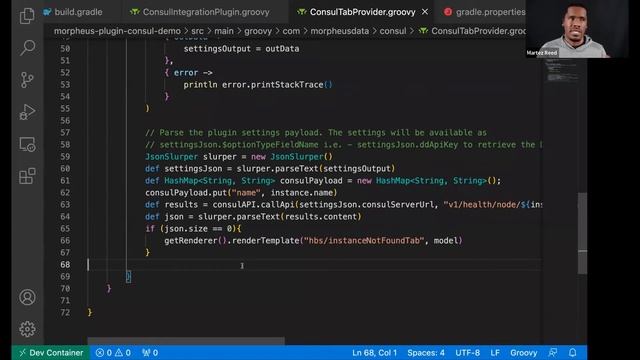Click the morpheus-plugin-consul-demo breadcrumb
Image resolution: width=640 pixels, height=360 pixels.
tap(117, 31)
